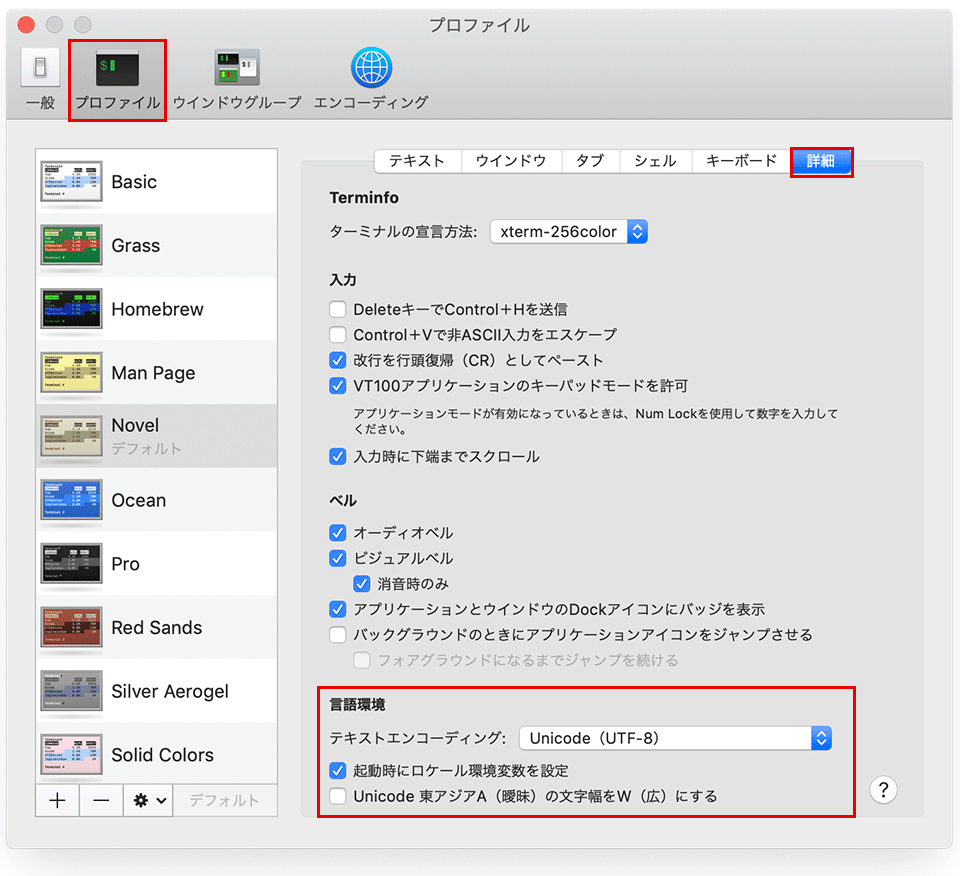This screenshot has height=876, width=960.
Task: Uncheck 起動時にロケール環境変数を設定
Action: (x=338, y=771)
